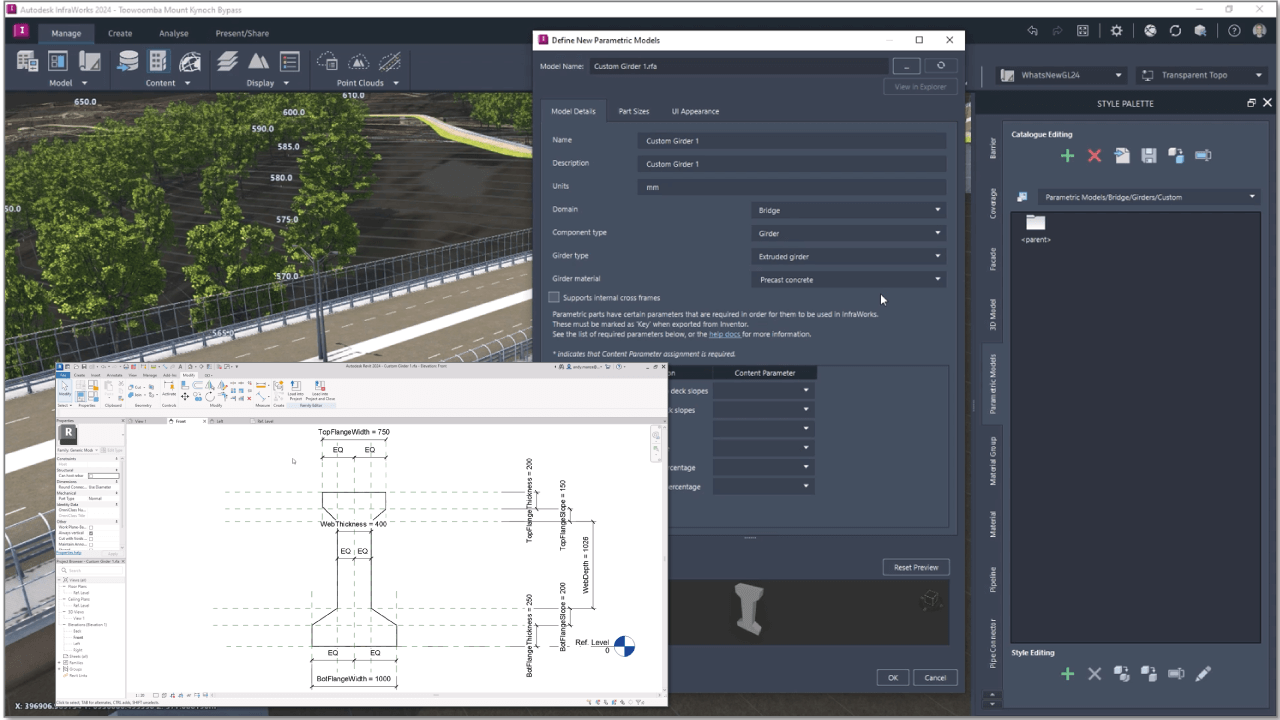This screenshot has width=1280, height=720.
Task: Open the parent folder in Style Palette
Action: 1035,228
